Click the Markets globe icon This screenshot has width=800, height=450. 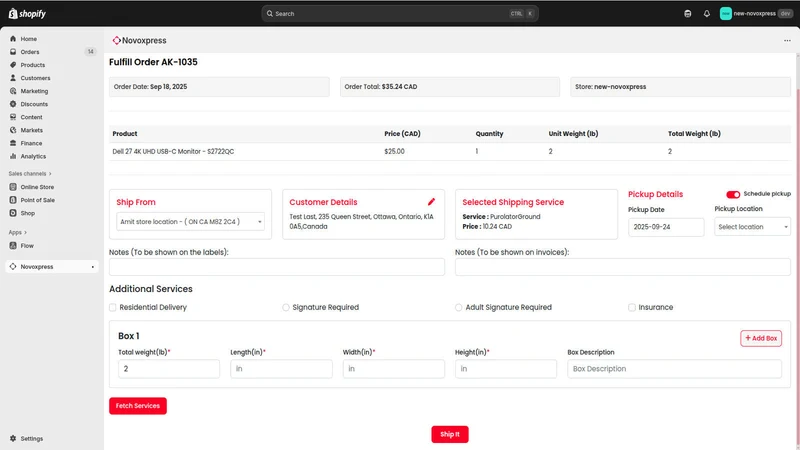click(x=13, y=130)
